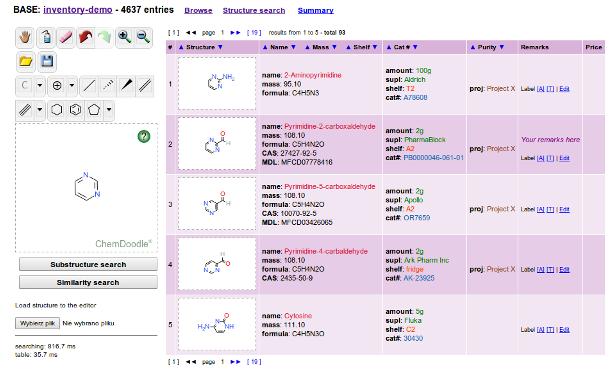
Task: Click catalog number A78608
Action: 415,97
